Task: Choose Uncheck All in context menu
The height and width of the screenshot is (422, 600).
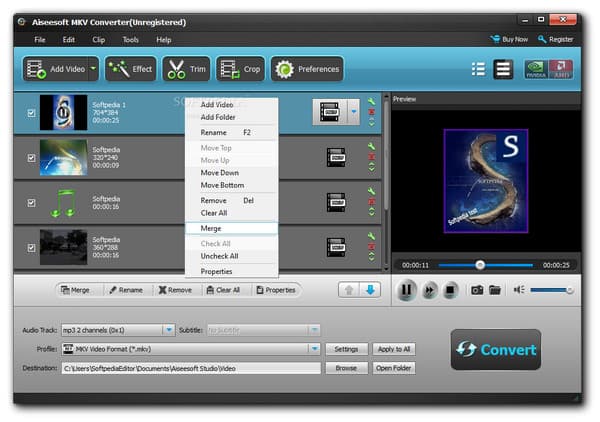Action: pos(232,256)
